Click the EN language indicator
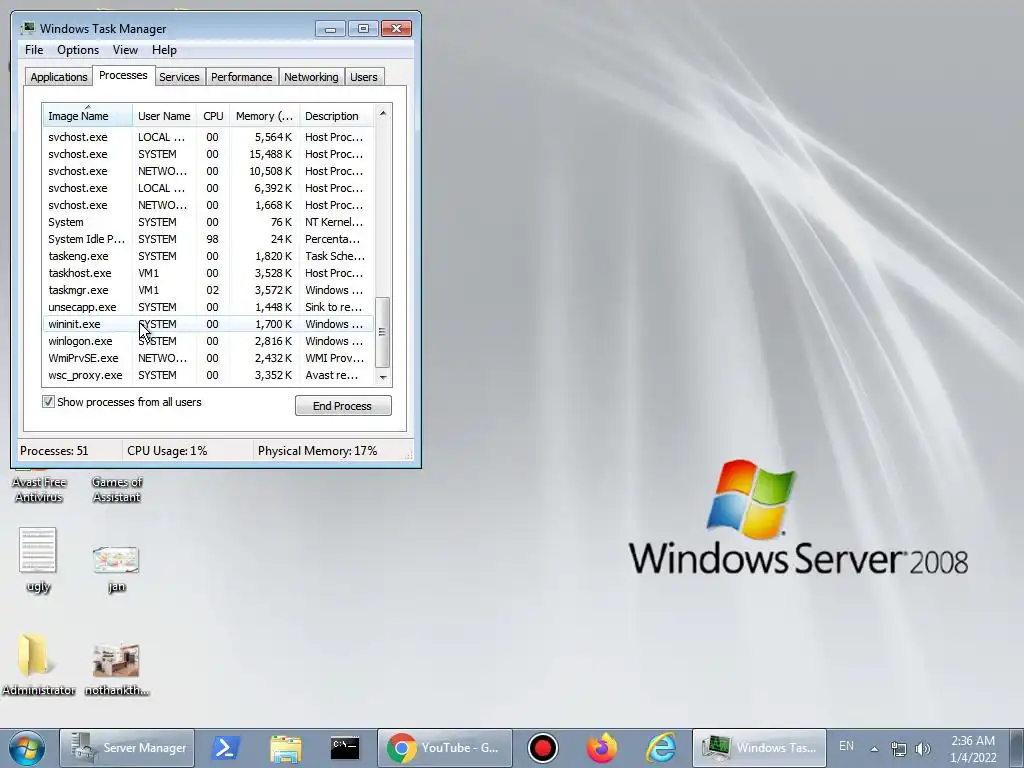The image size is (1024, 768). click(846, 746)
